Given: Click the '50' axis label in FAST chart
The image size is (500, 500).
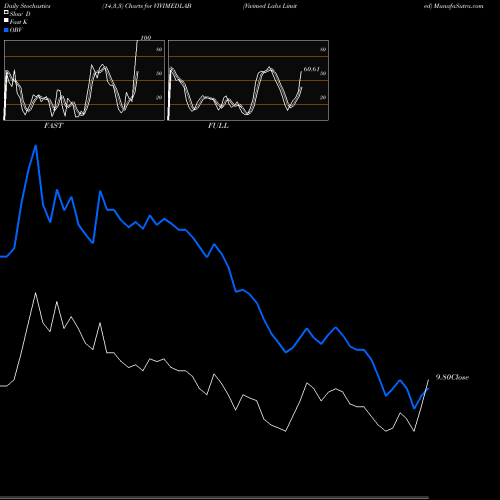Looking at the screenshot, I should click(159, 73).
